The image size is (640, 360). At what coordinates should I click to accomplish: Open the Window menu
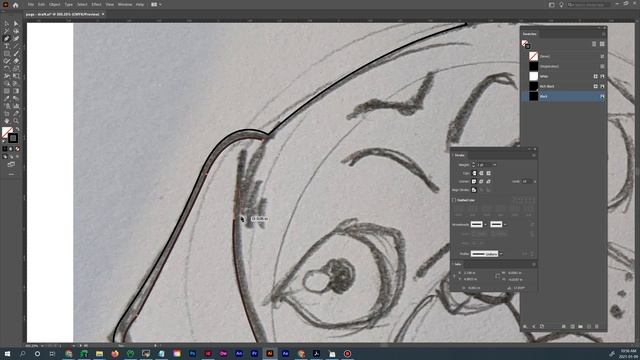tap(125, 4)
